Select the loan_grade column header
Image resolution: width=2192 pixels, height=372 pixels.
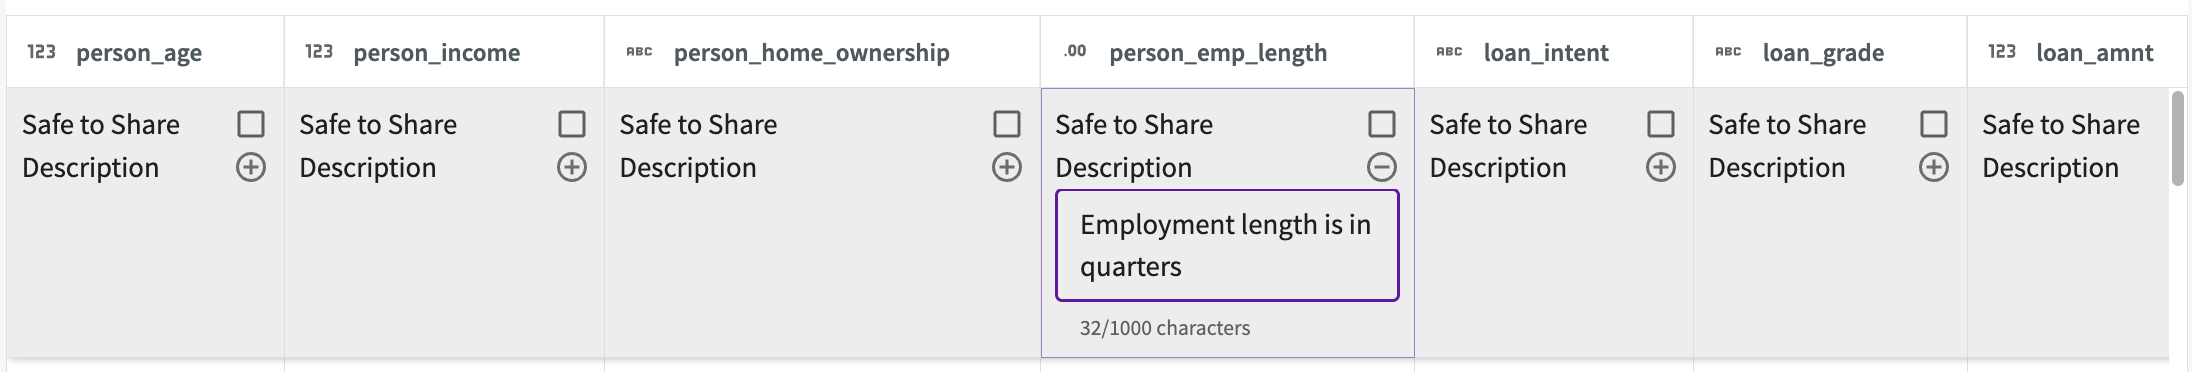pyautogui.click(x=1829, y=52)
